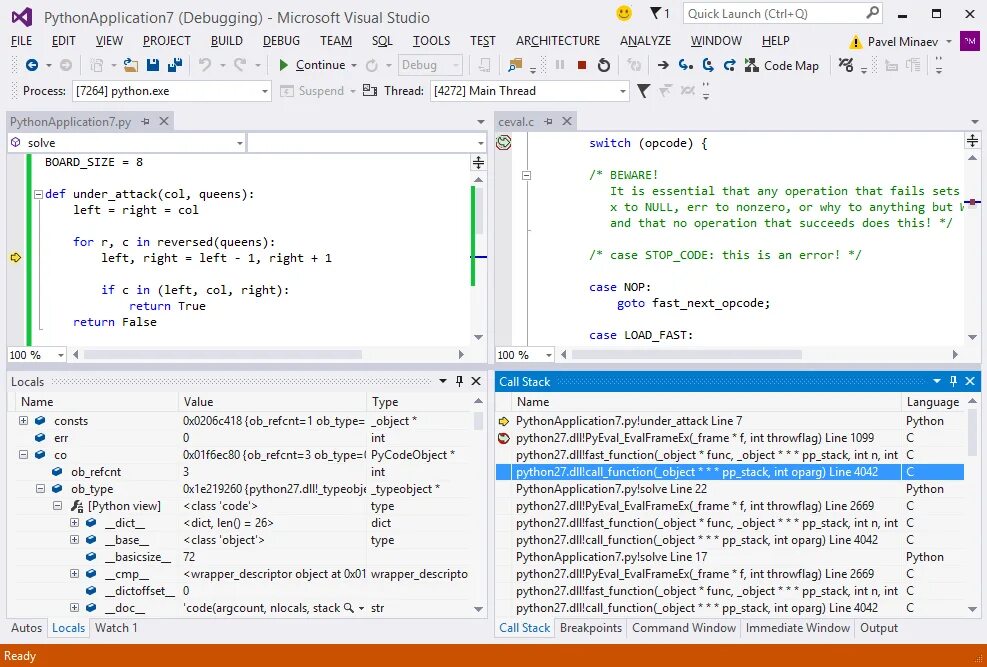Pin the PythonApplication7.py tab
987x667 pixels.
[145, 121]
